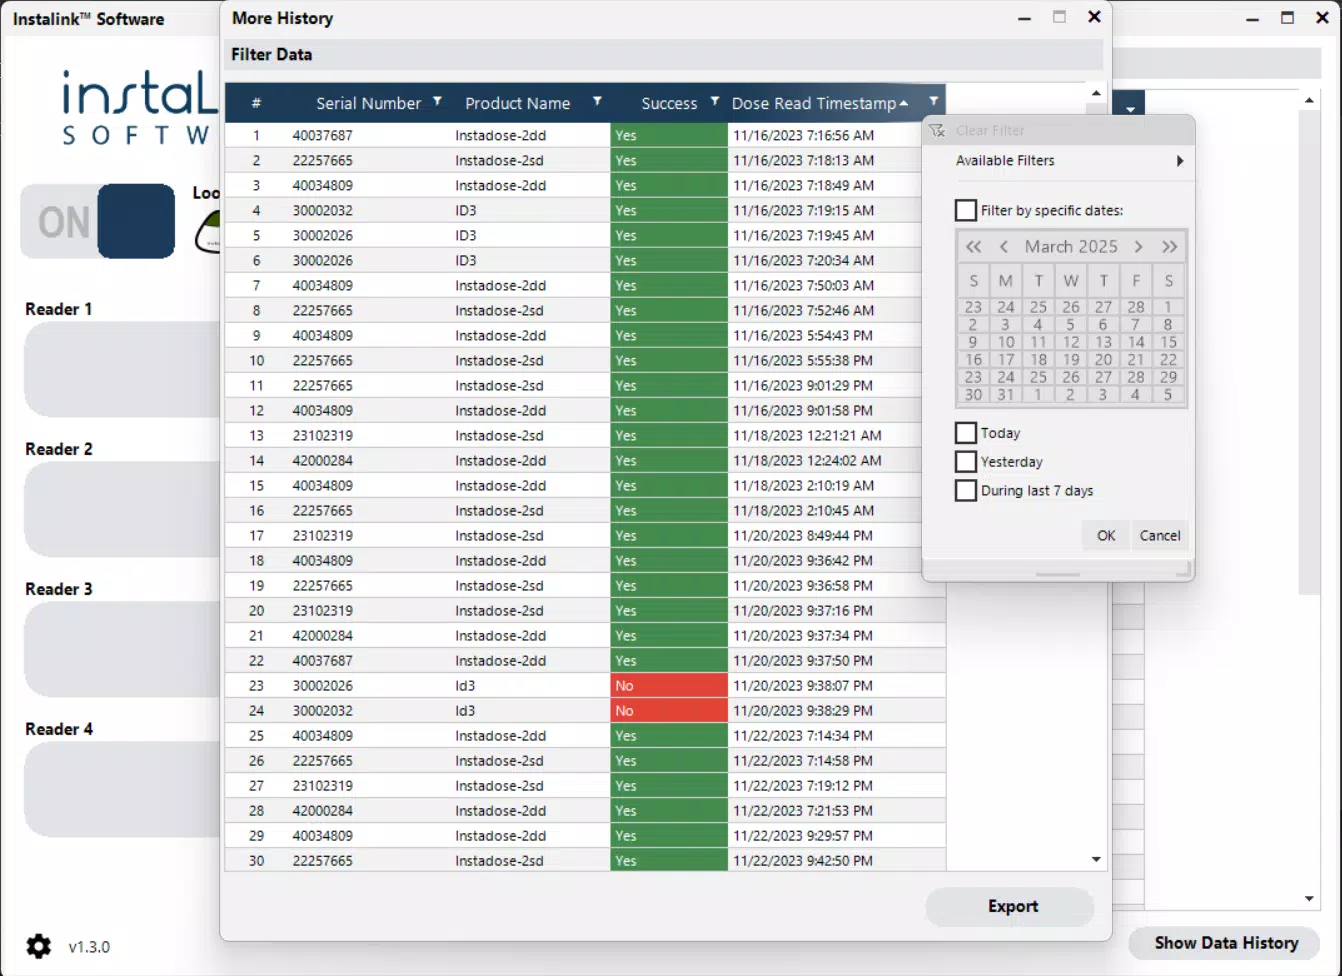Open filter for Dose Read Timestamp column
Image resolution: width=1342 pixels, height=976 pixels.
pos(933,102)
